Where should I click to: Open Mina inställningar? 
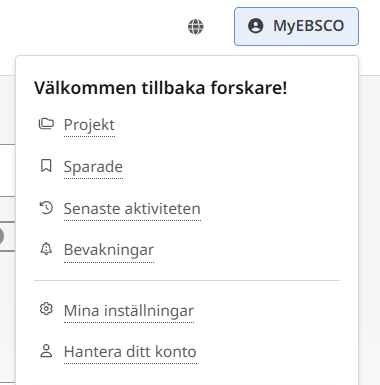point(129,311)
